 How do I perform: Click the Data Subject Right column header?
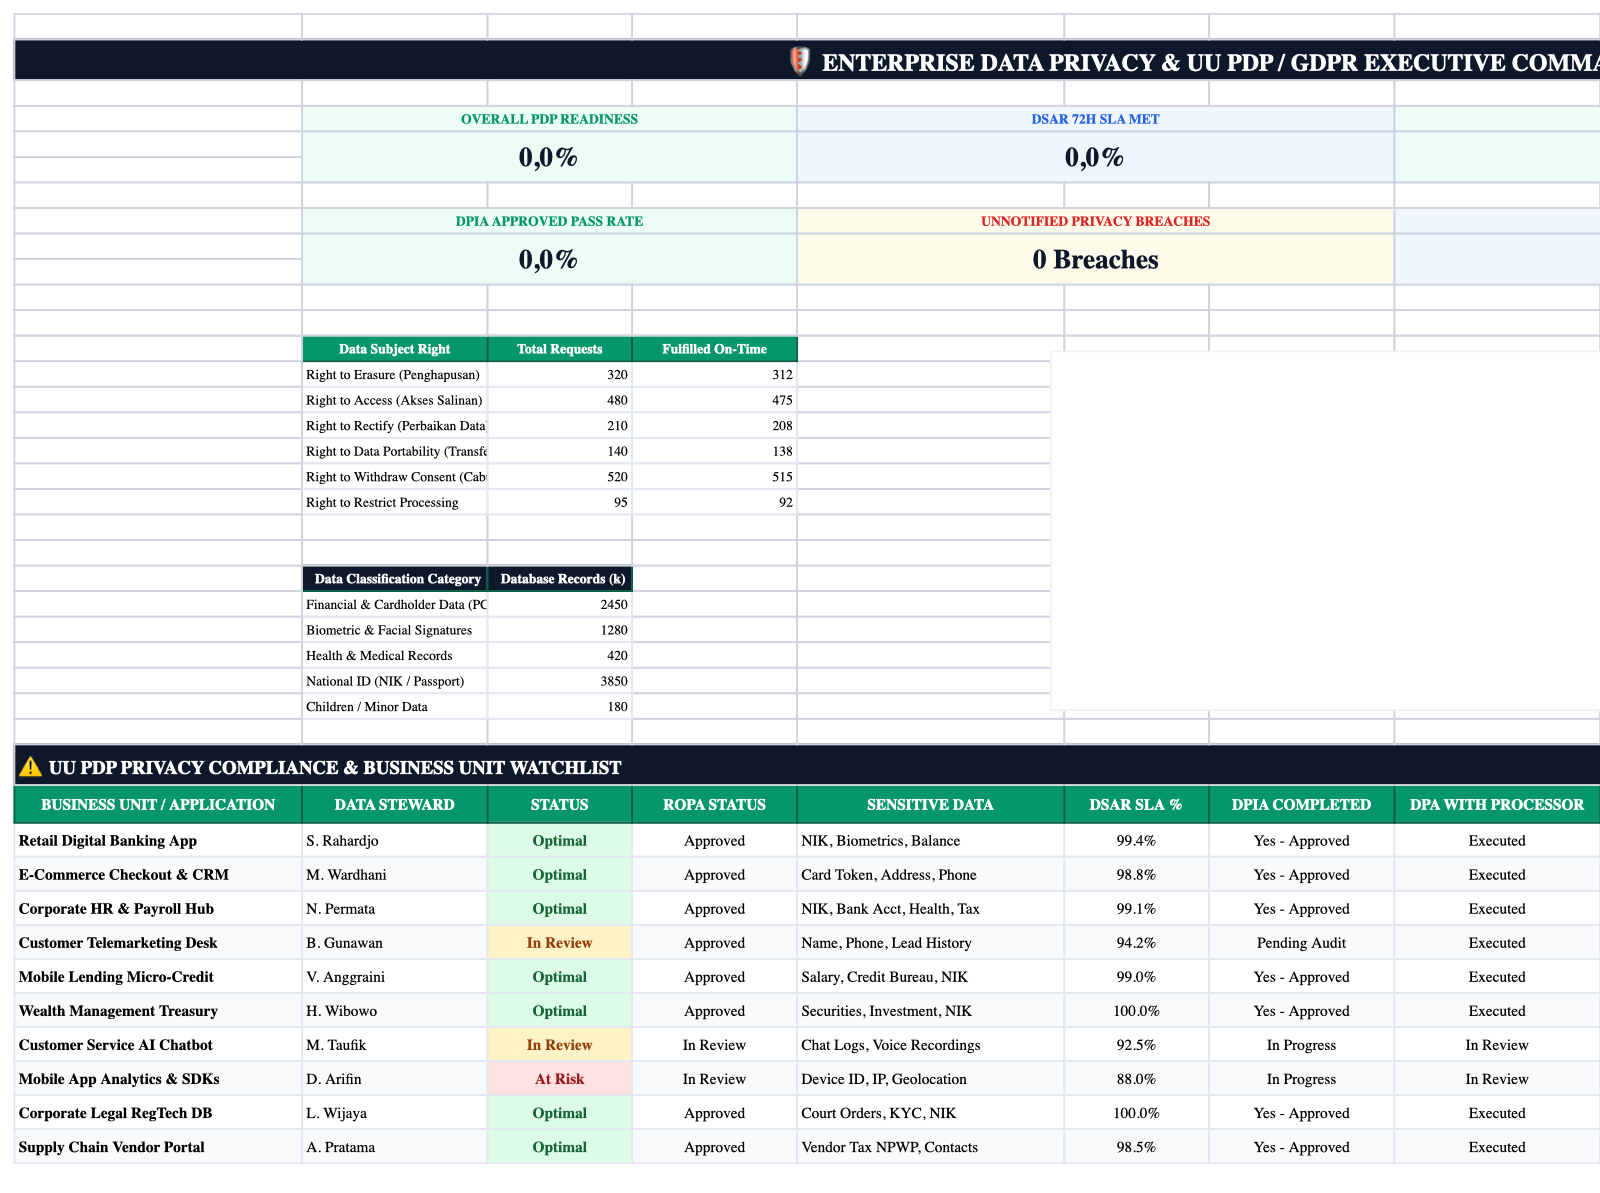point(395,349)
